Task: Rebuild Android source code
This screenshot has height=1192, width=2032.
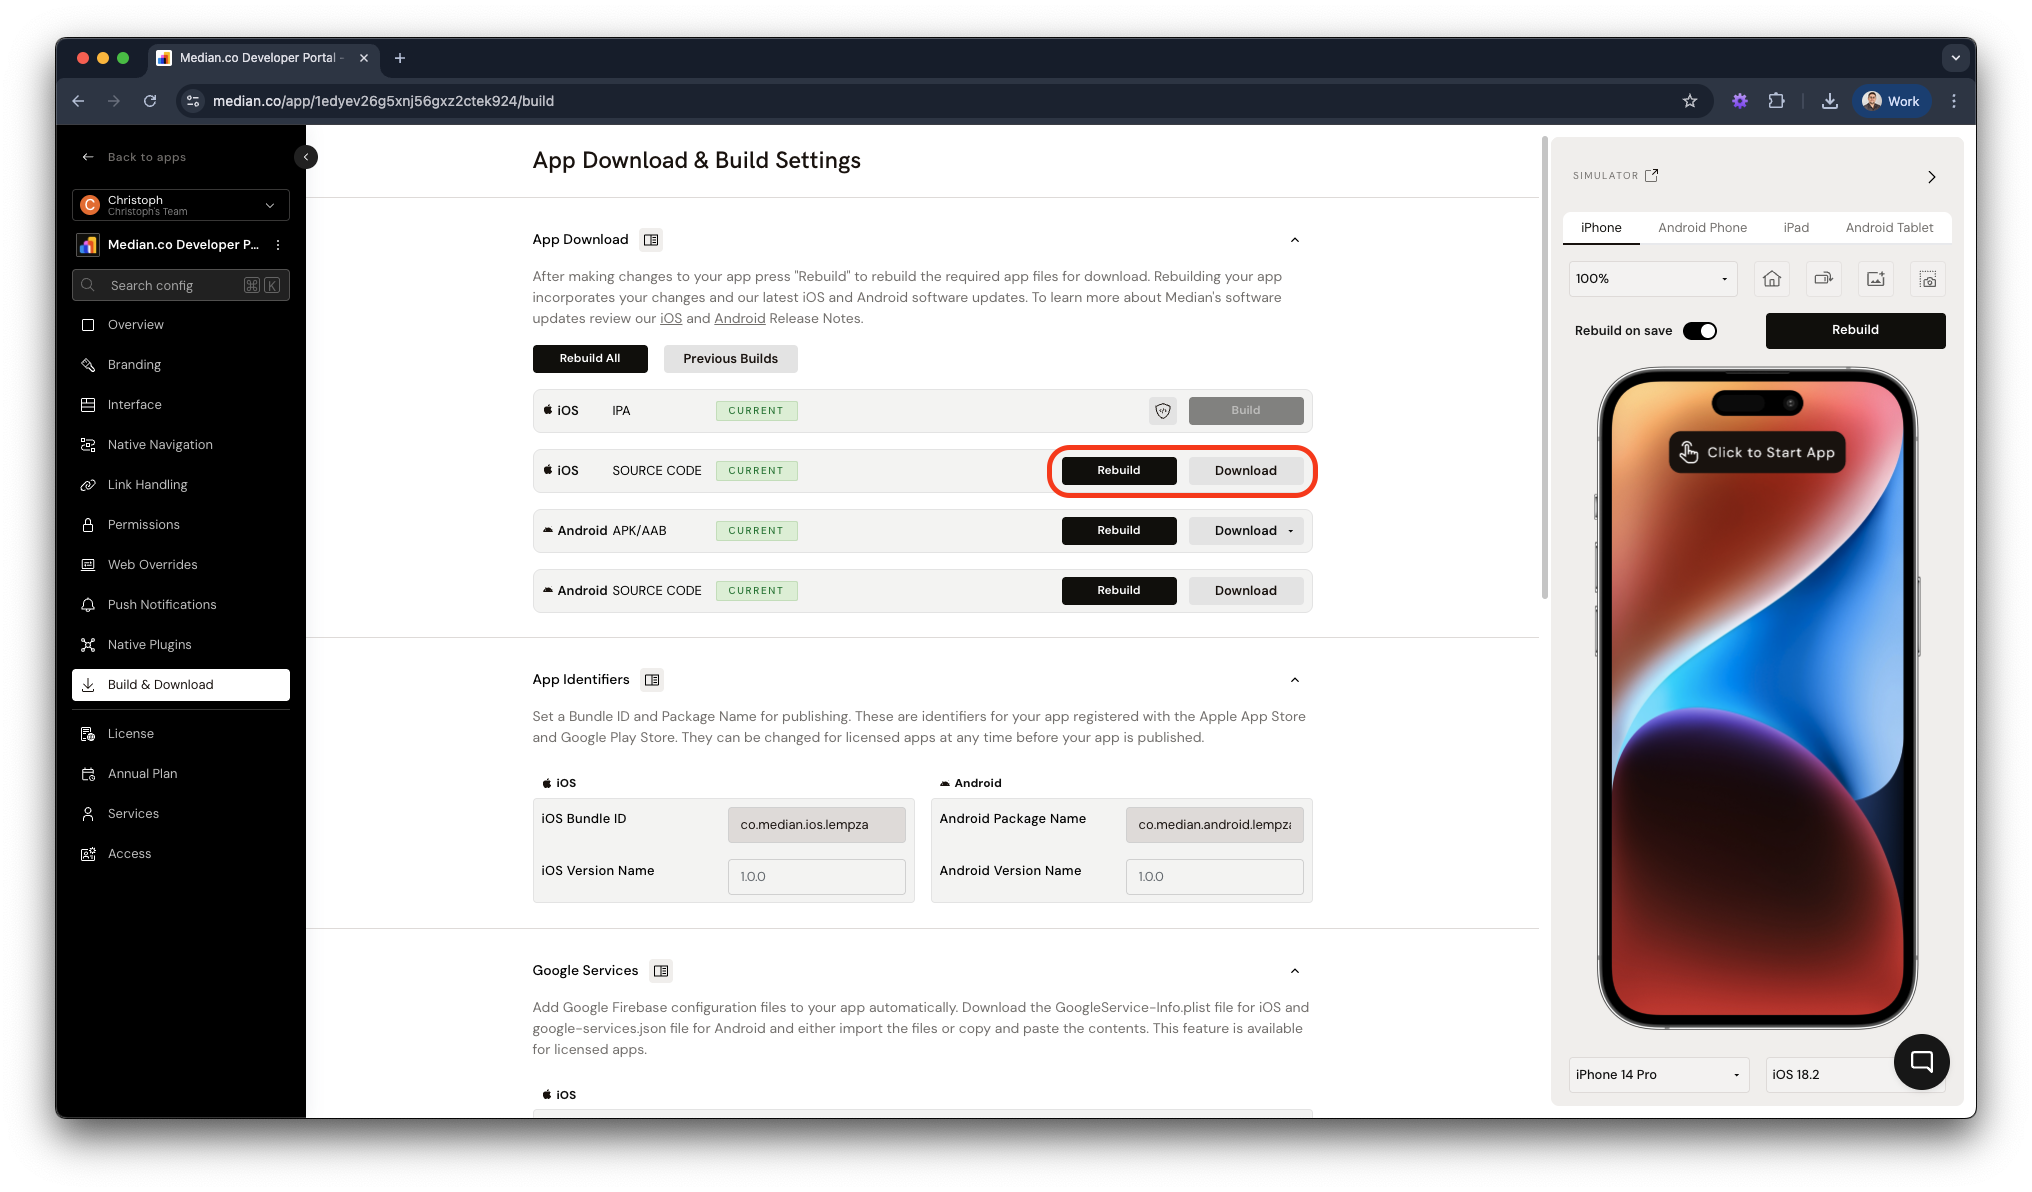Action: tap(1119, 591)
